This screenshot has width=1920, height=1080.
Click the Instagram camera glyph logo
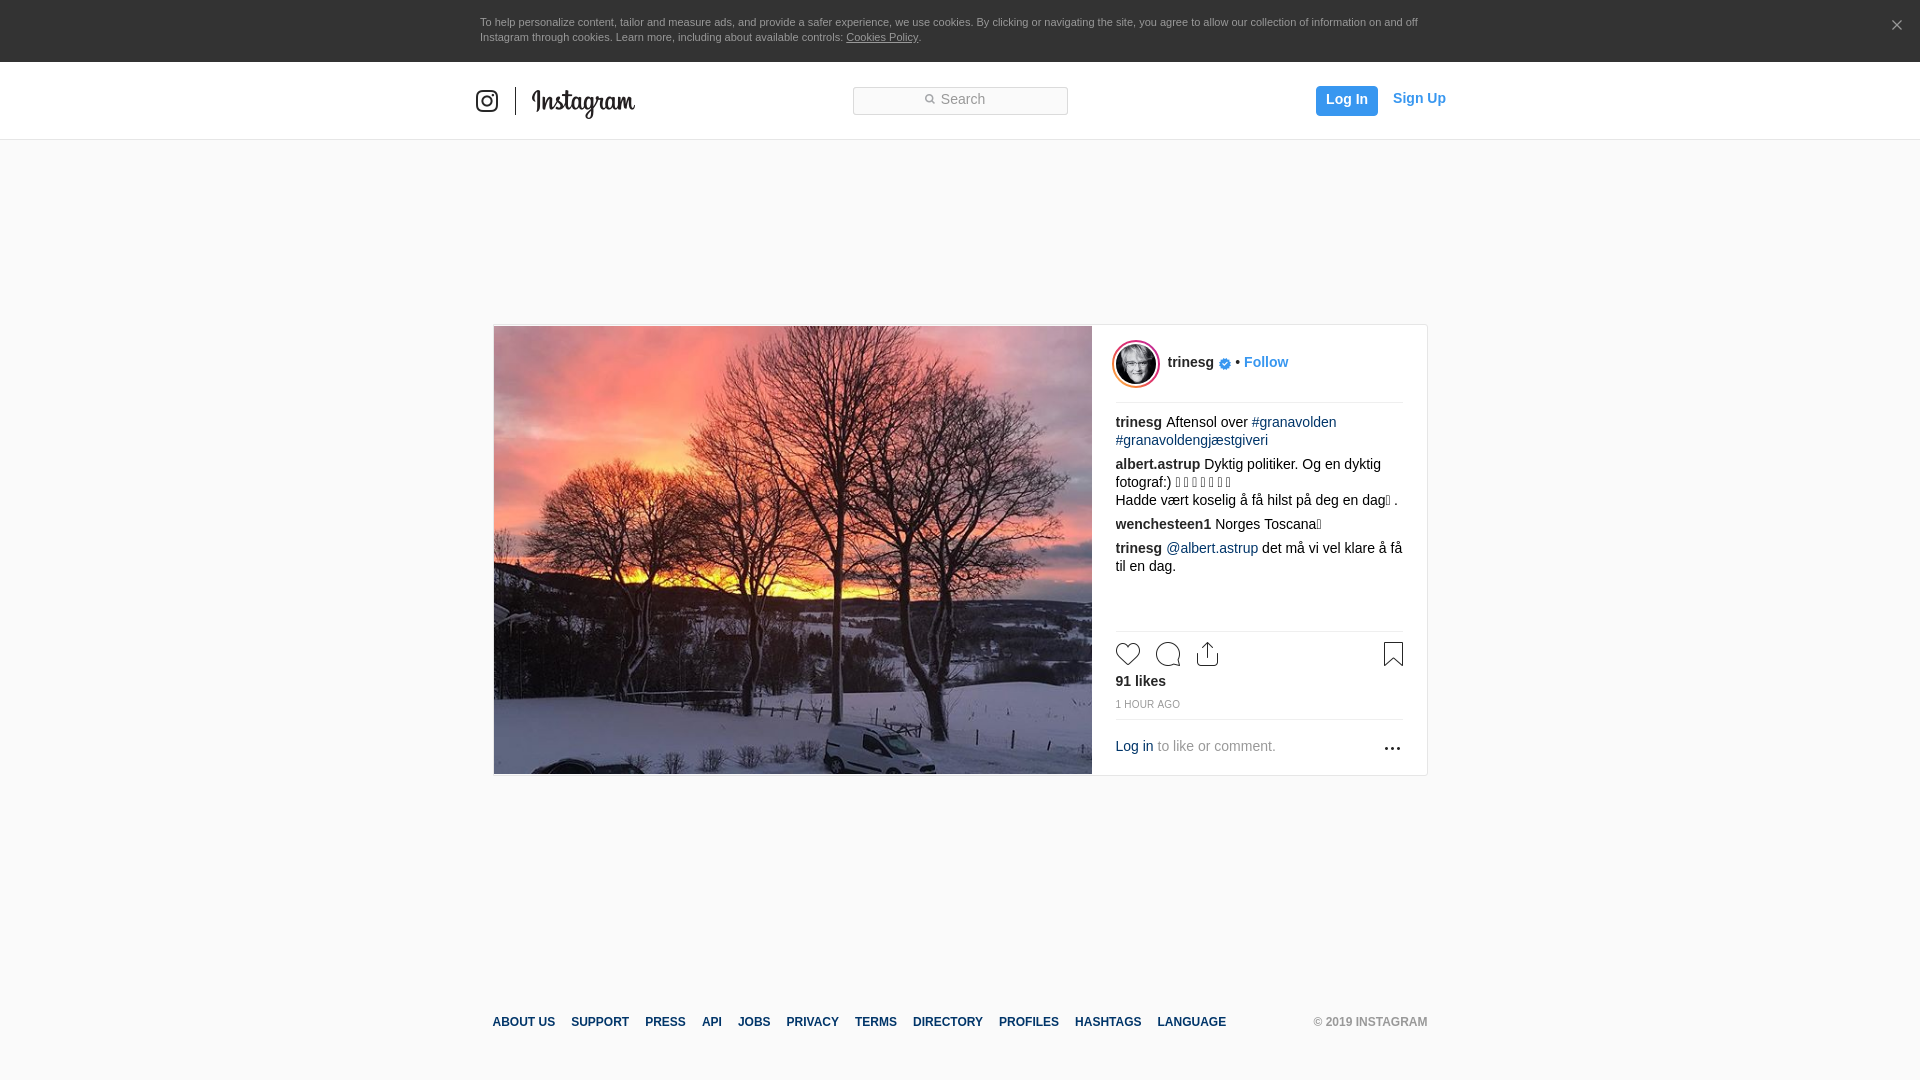coord(487,101)
